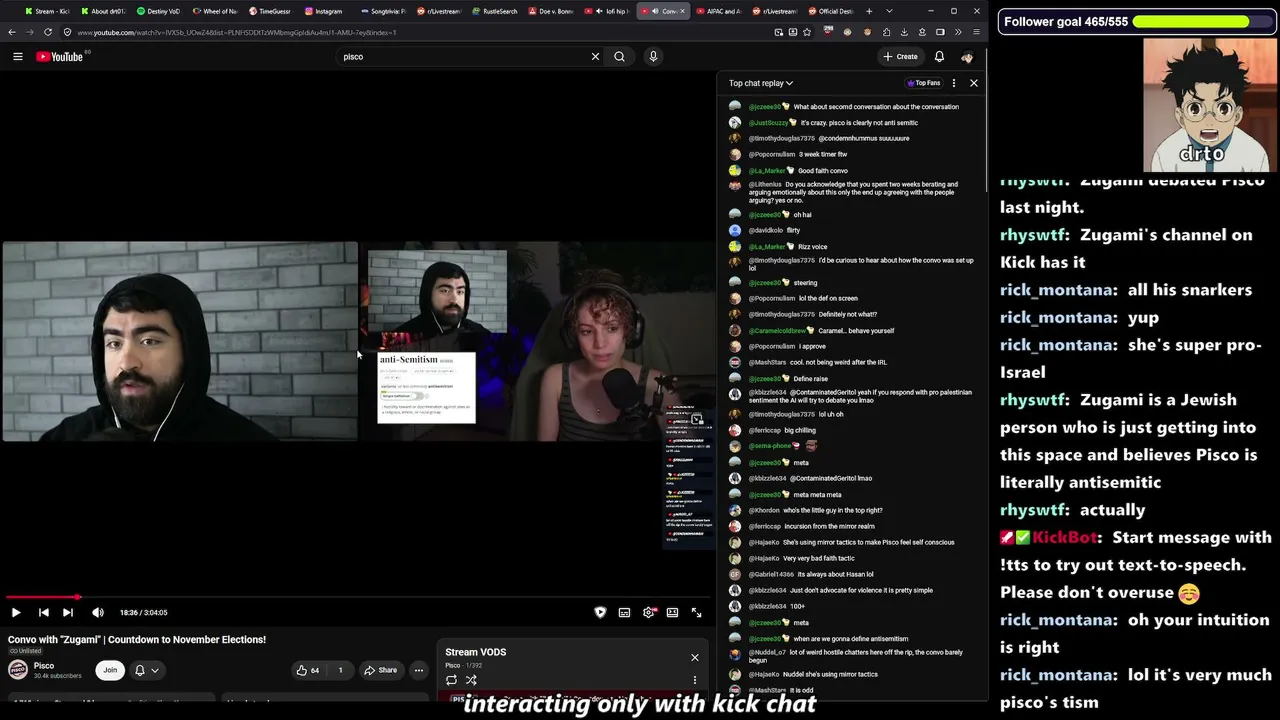Expand notification bell dropdown beside Join

tap(147, 670)
